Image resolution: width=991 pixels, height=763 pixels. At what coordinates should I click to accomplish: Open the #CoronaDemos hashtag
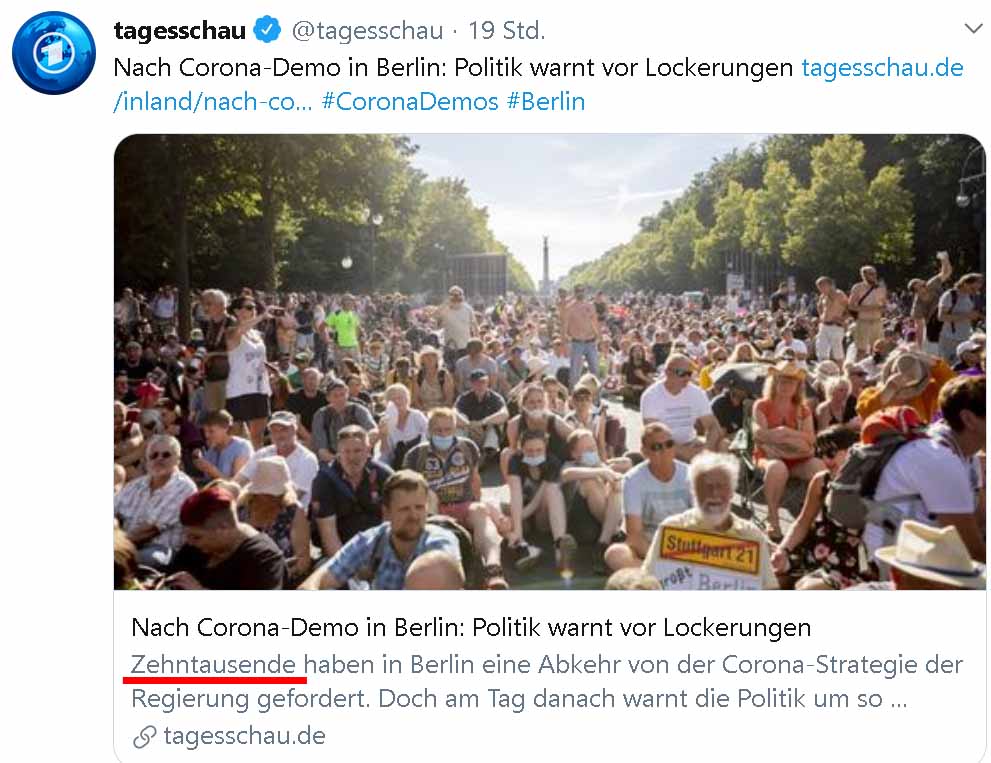410,101
